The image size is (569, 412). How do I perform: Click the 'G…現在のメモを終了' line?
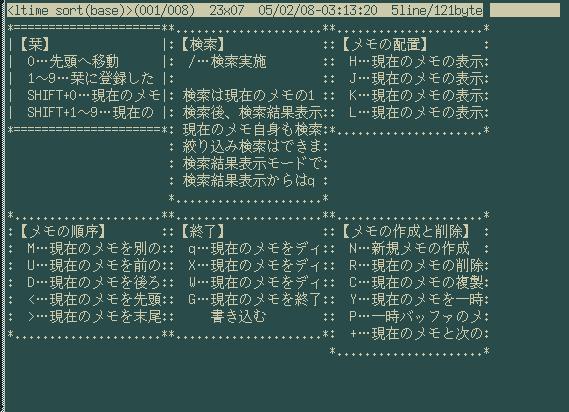tap(254, 299)
